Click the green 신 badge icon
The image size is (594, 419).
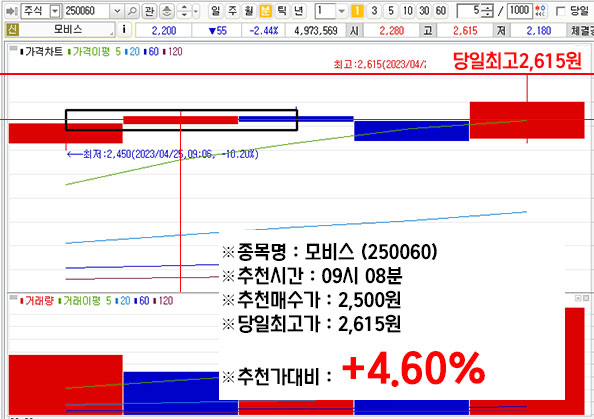coord(12,29)
